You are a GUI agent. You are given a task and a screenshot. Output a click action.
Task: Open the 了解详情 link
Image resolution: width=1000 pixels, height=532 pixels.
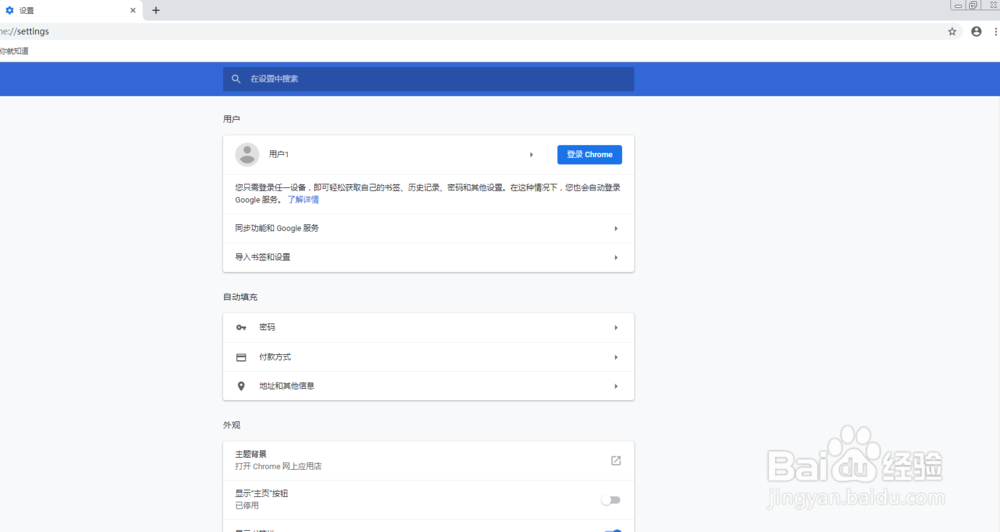pyautogui.click(x=303, y=200)
